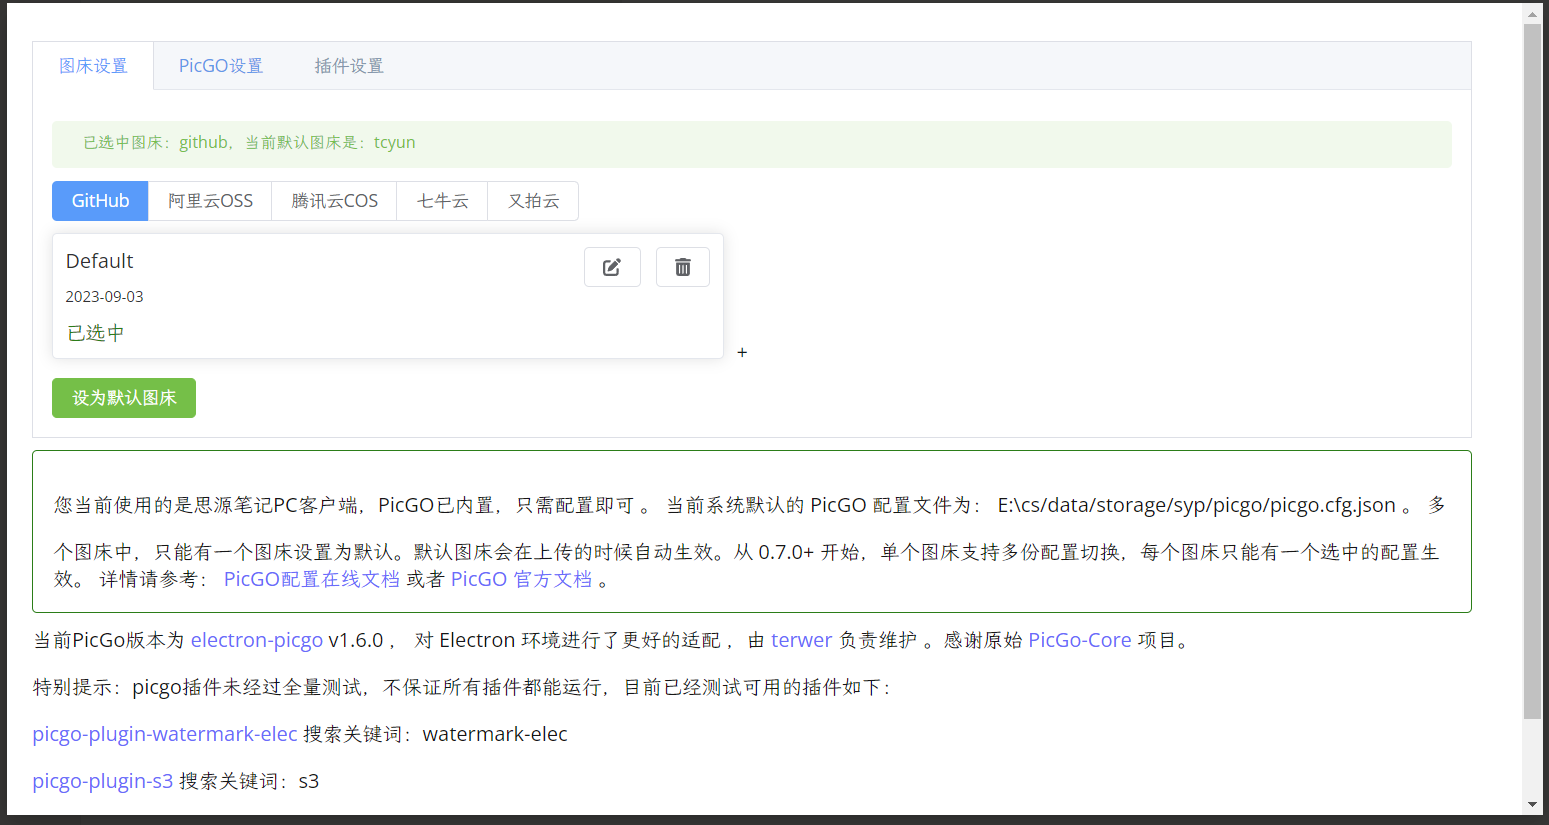Select the Default configuration card title
The image size is (1549, 825).
(99, 261)
